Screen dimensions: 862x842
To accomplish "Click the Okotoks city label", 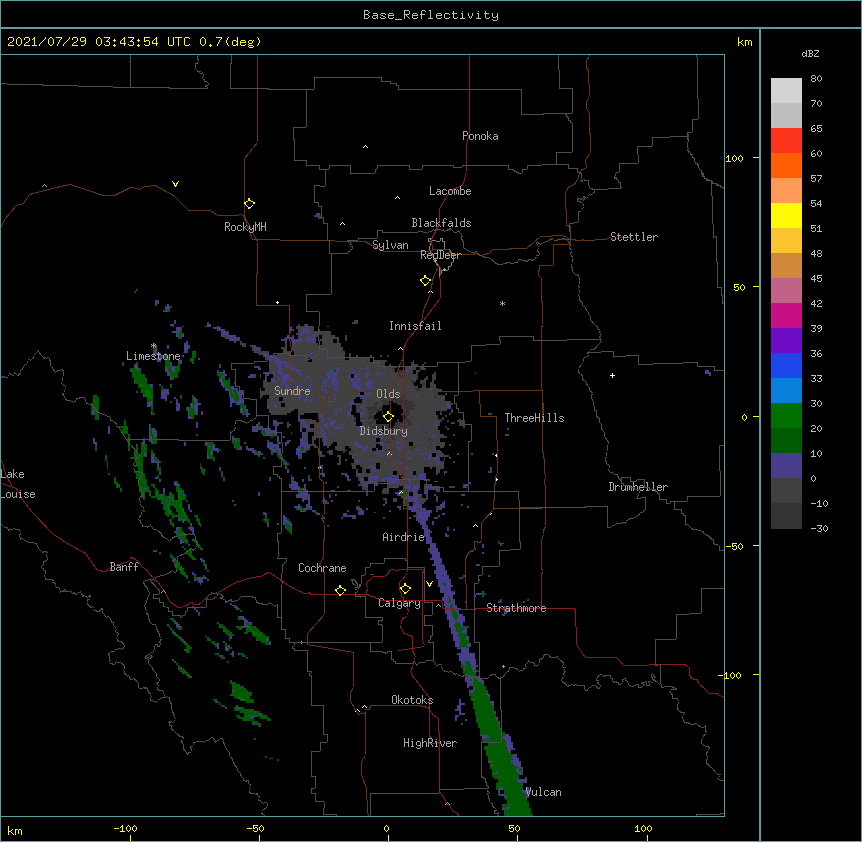I will tap(412, 700).
